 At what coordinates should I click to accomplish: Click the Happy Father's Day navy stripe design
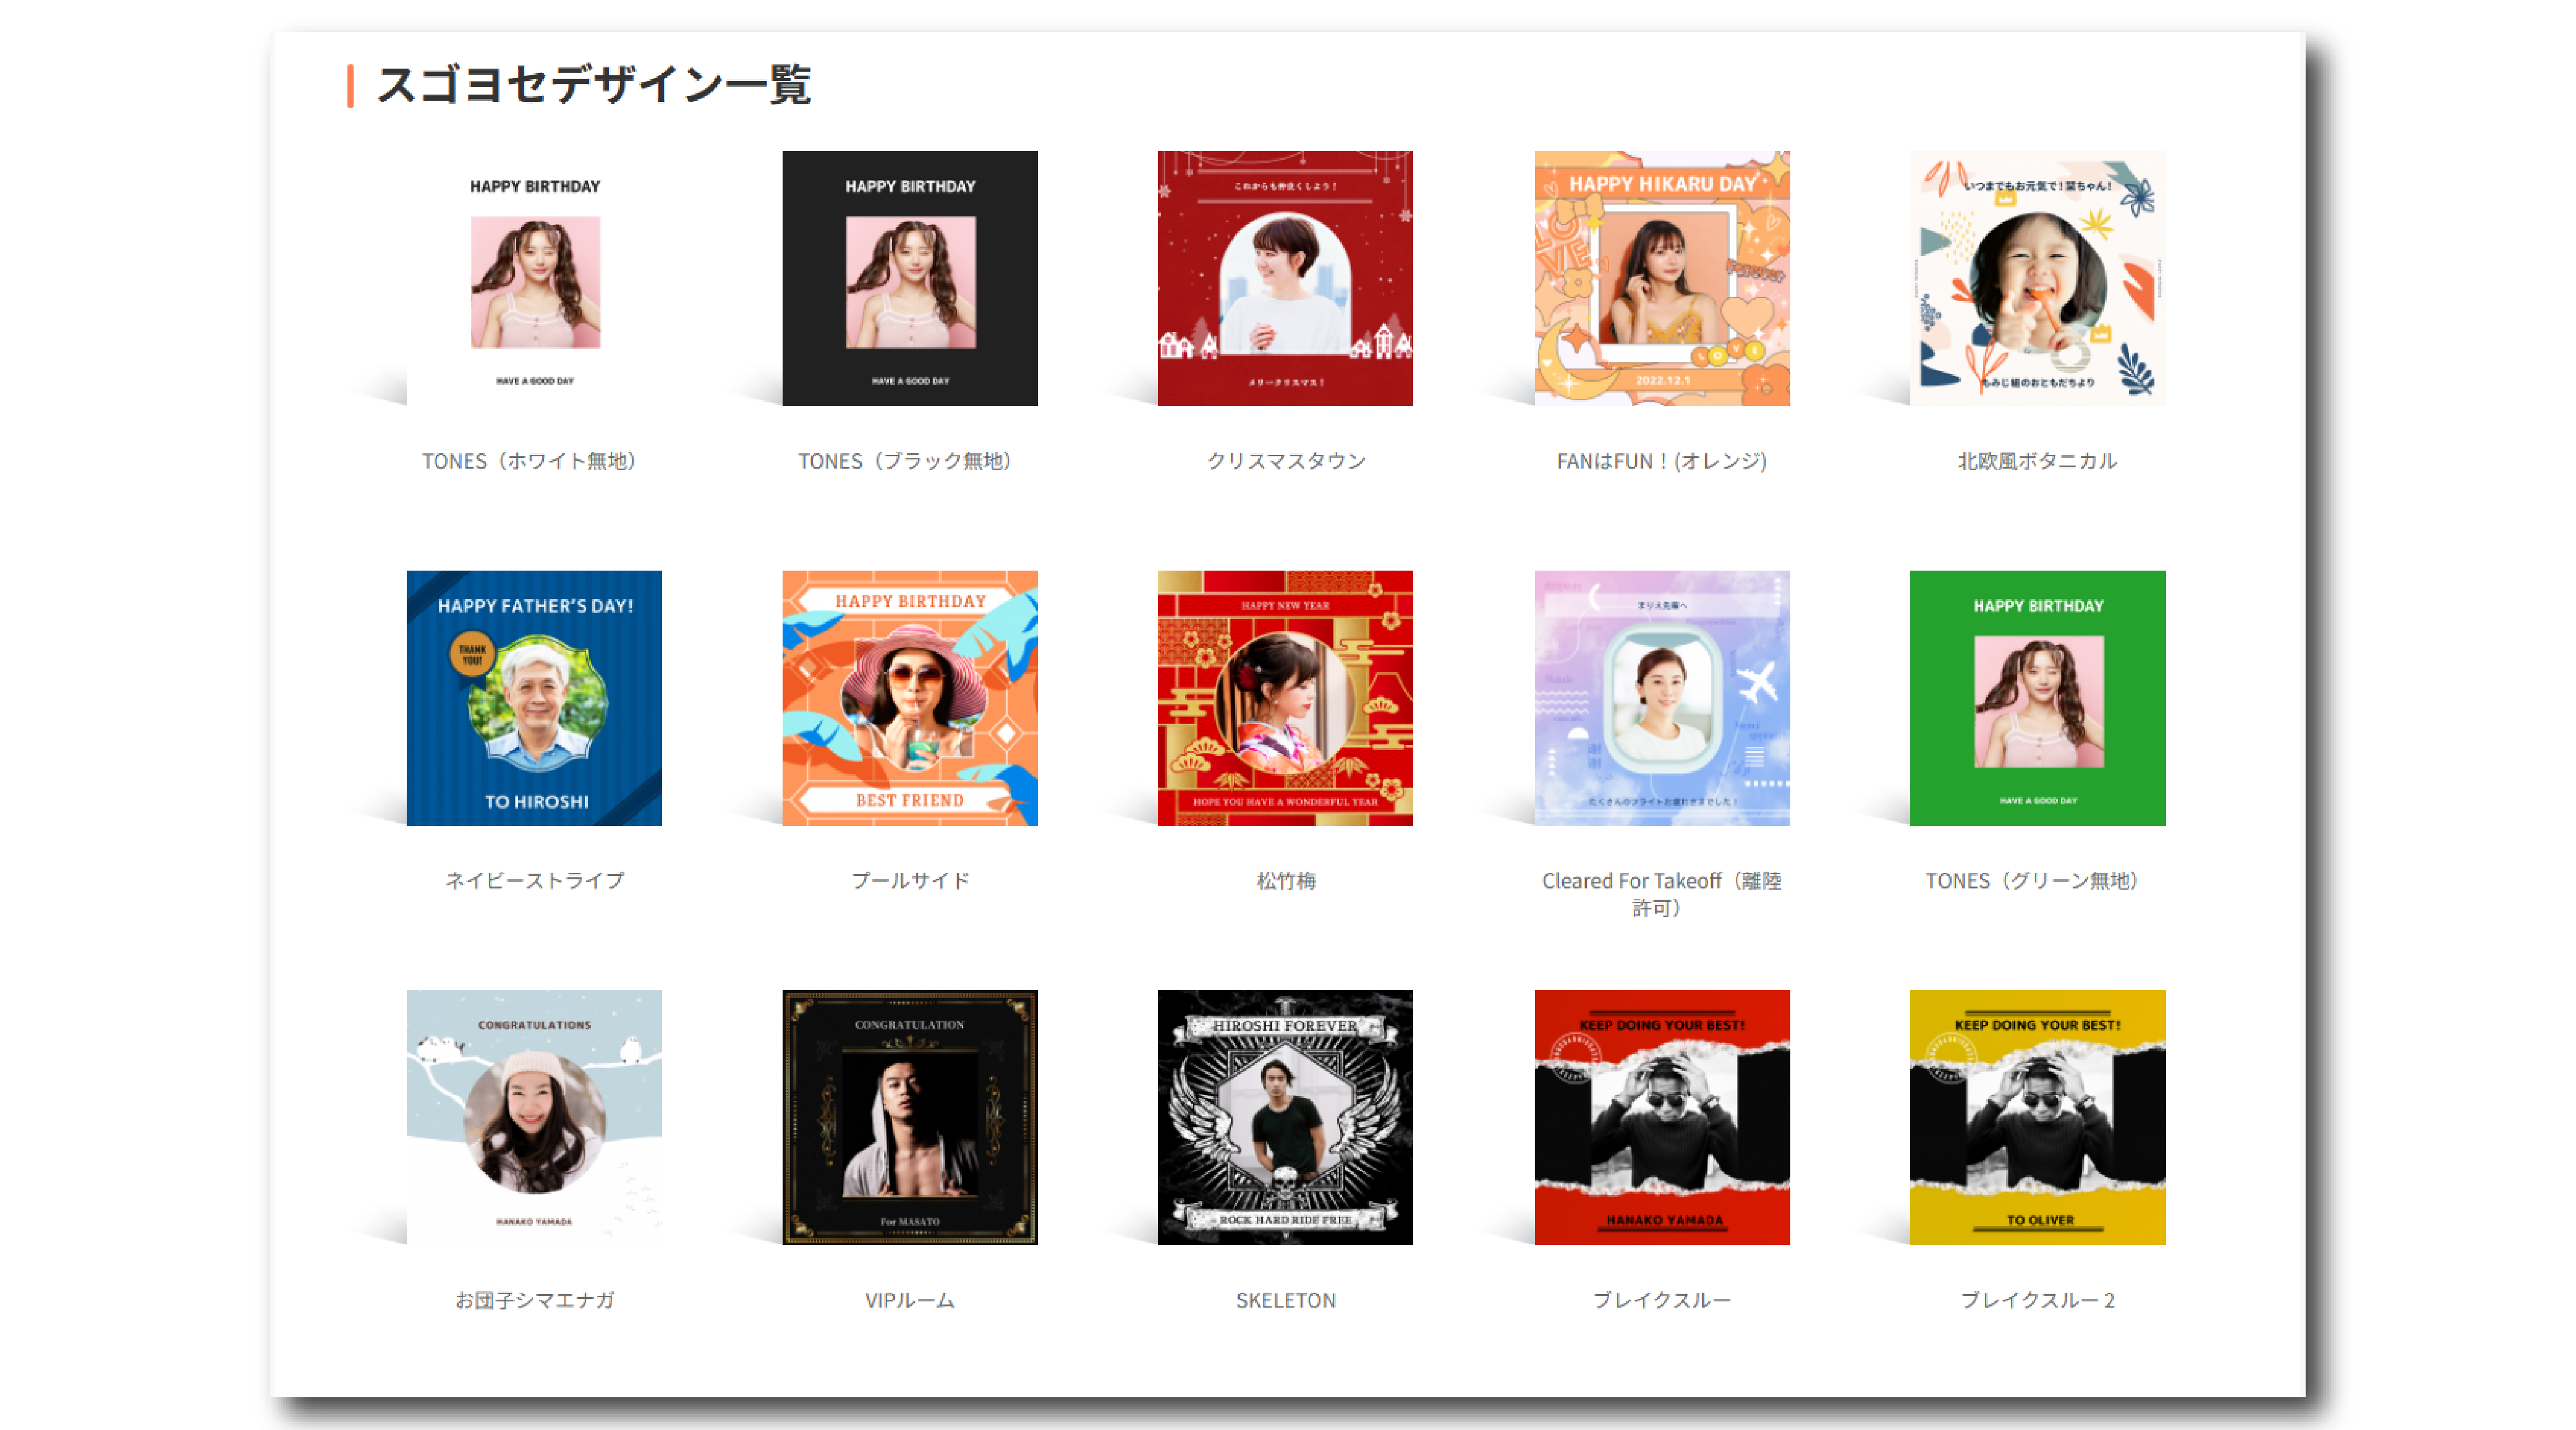[x=534, y=698]
